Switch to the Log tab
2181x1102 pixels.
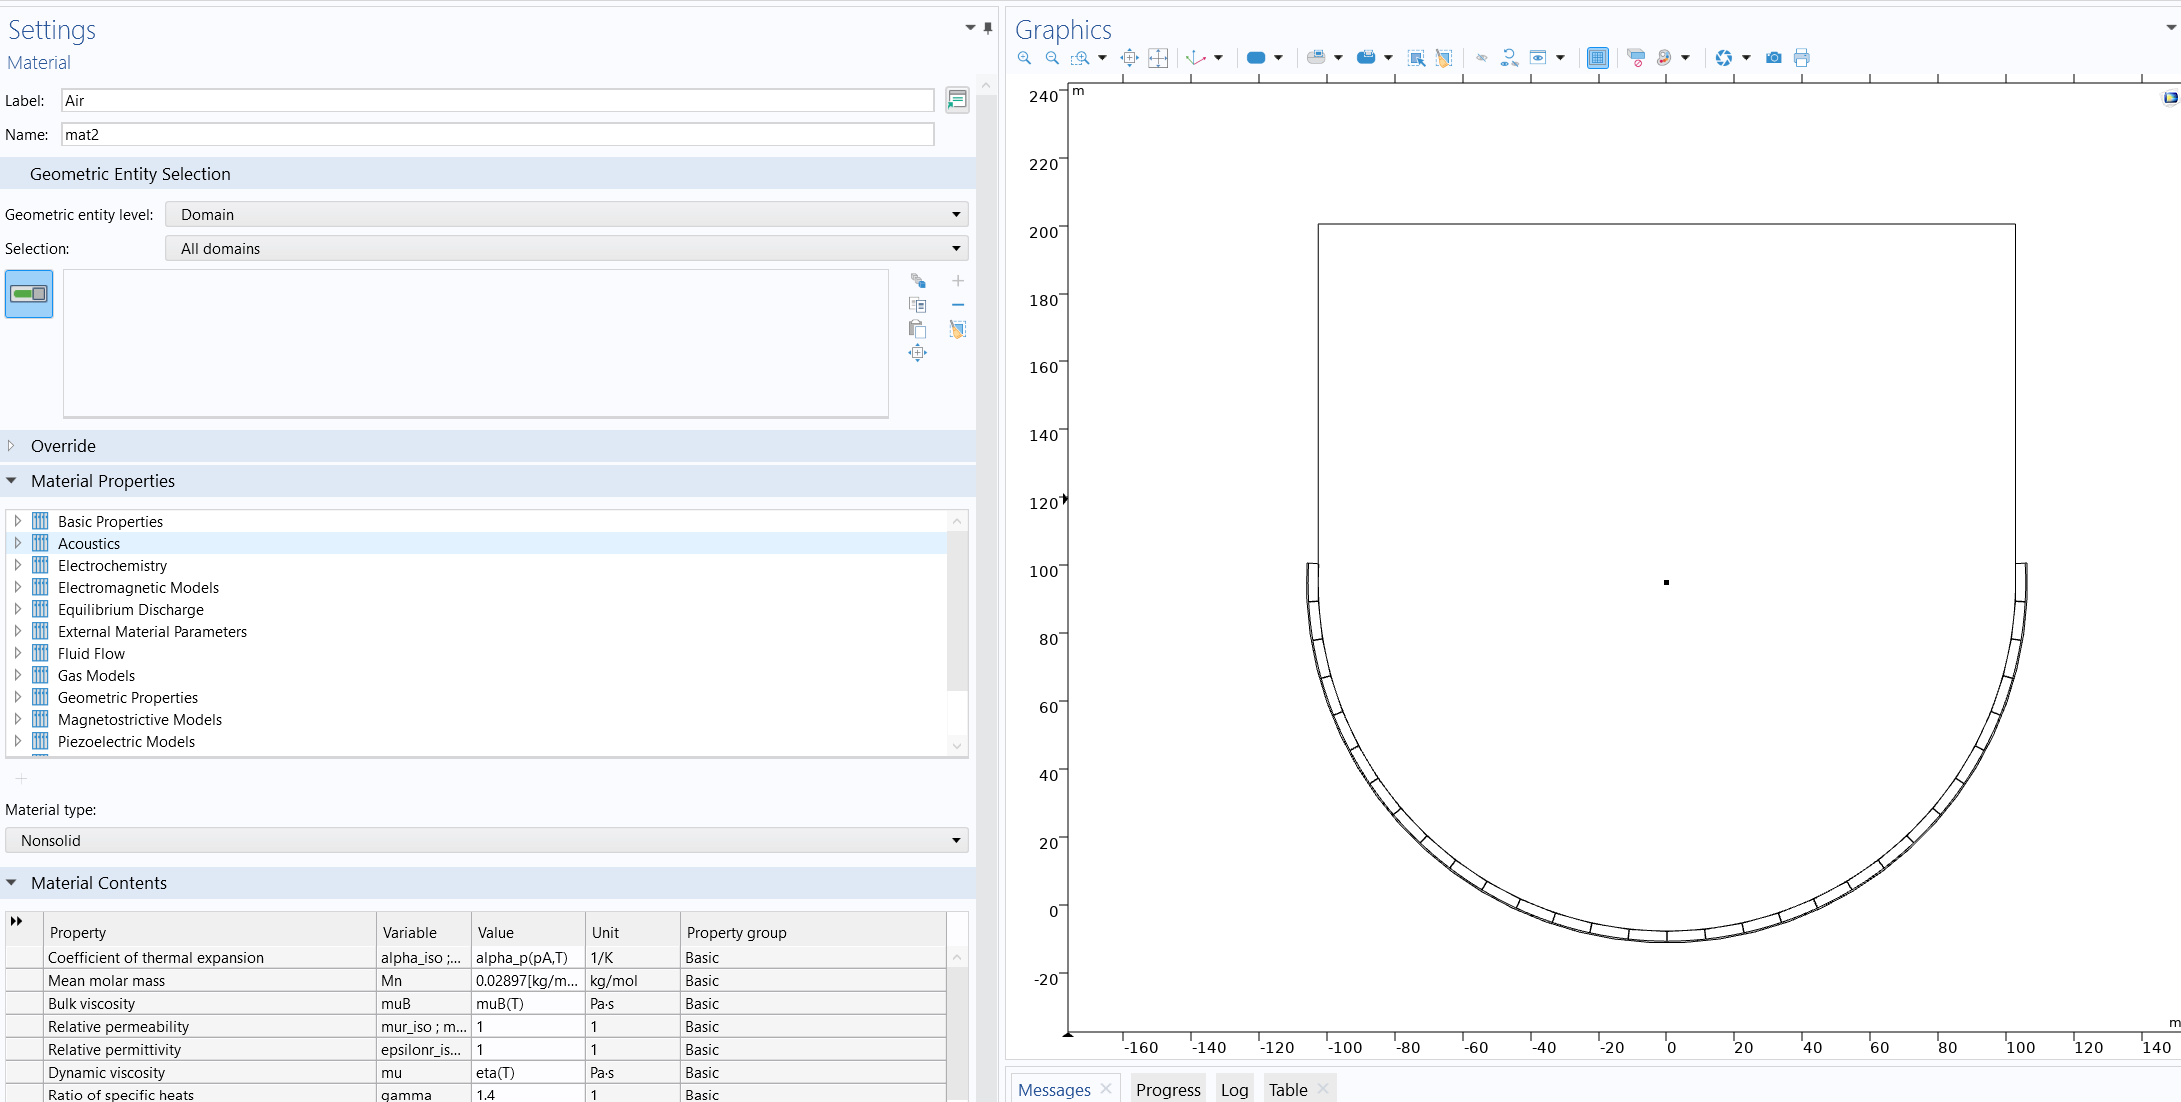pos(1234,1090)
